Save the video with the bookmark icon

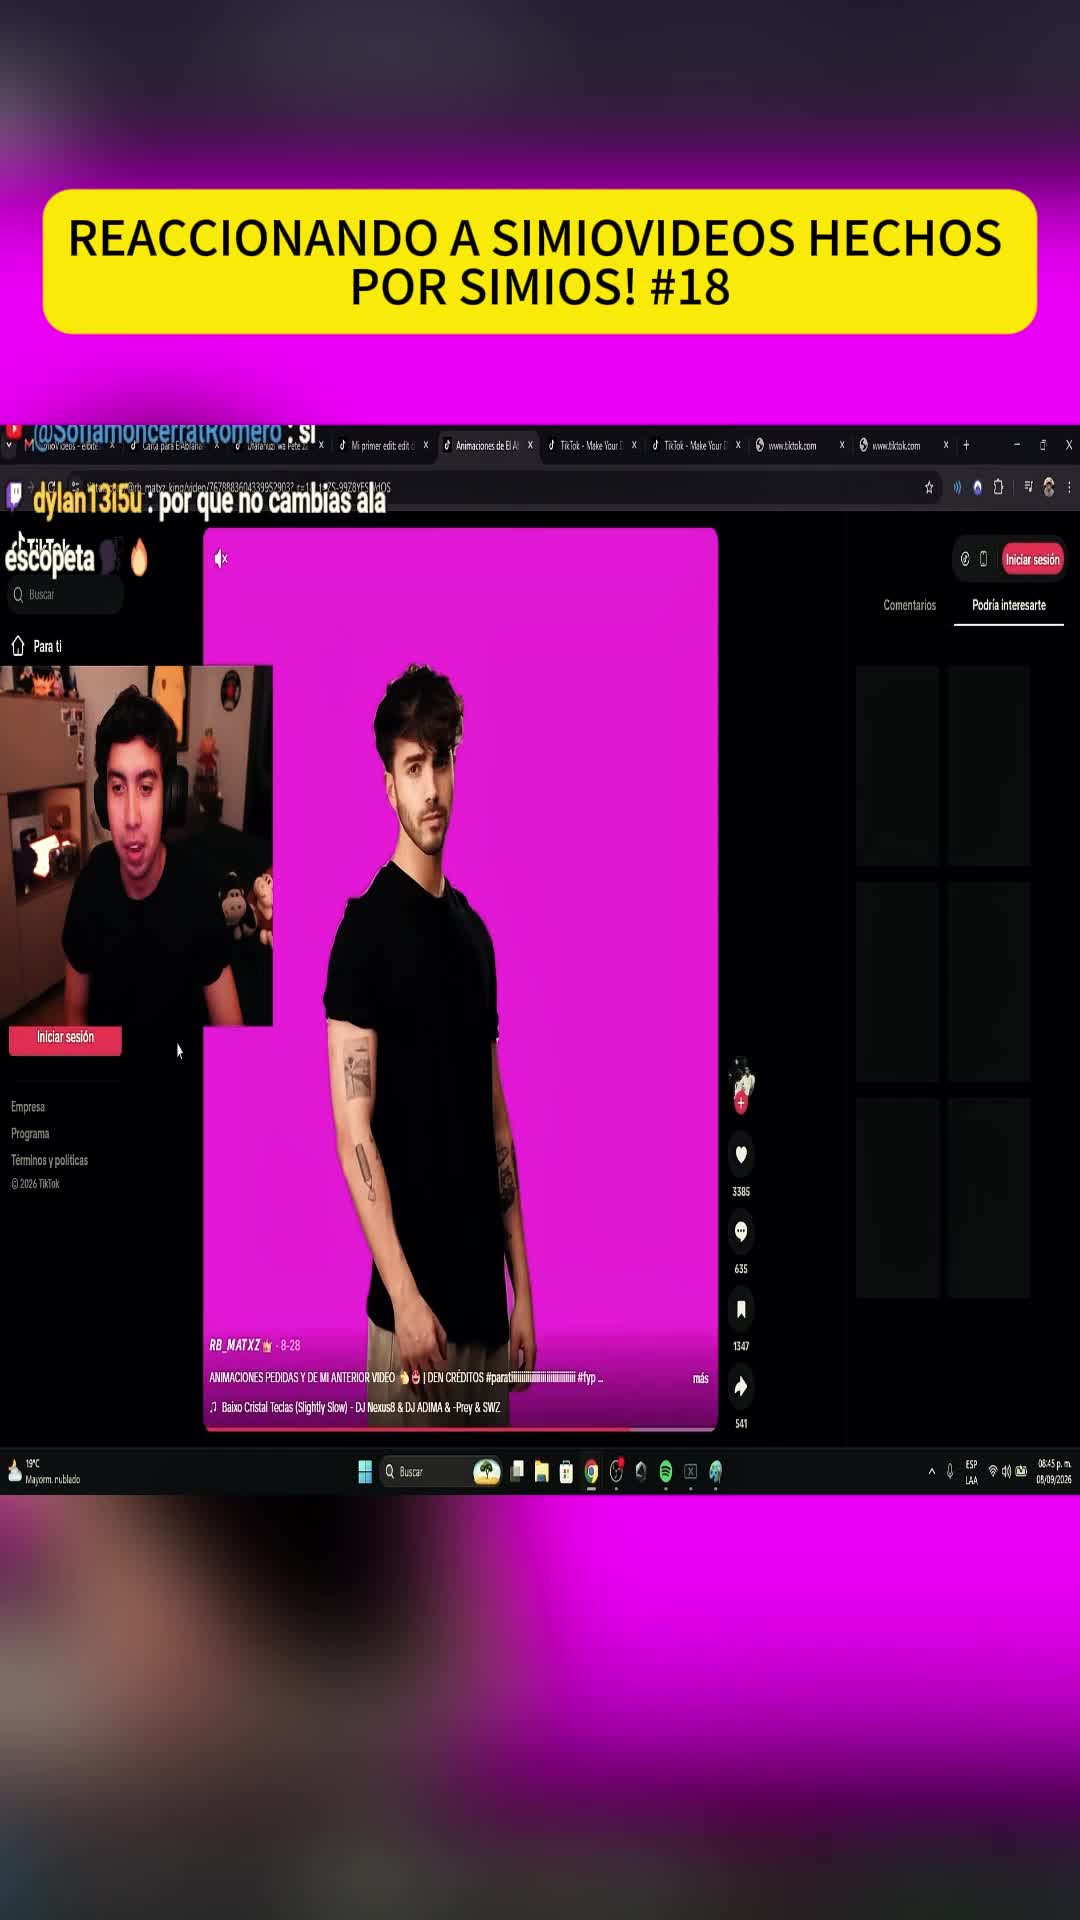click(x=741, y=1309)
